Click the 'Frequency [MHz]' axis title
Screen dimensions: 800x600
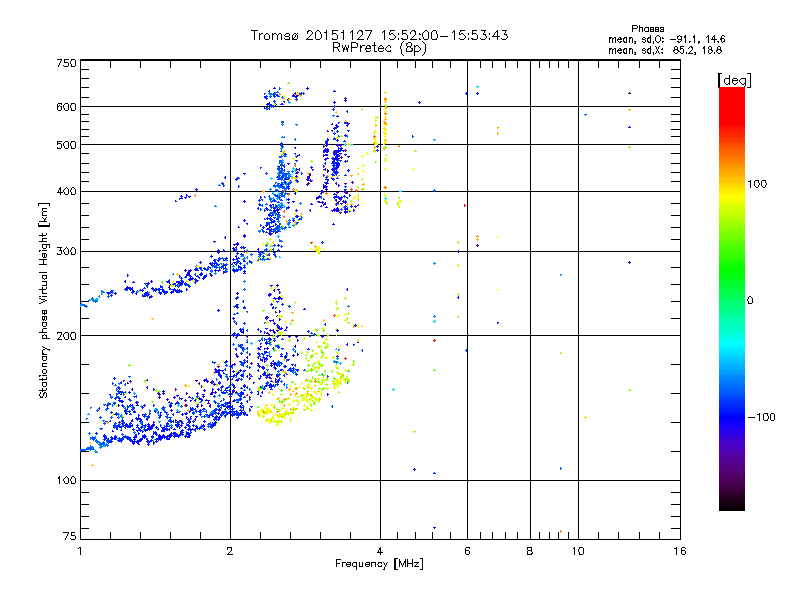[x=379, y=564]
